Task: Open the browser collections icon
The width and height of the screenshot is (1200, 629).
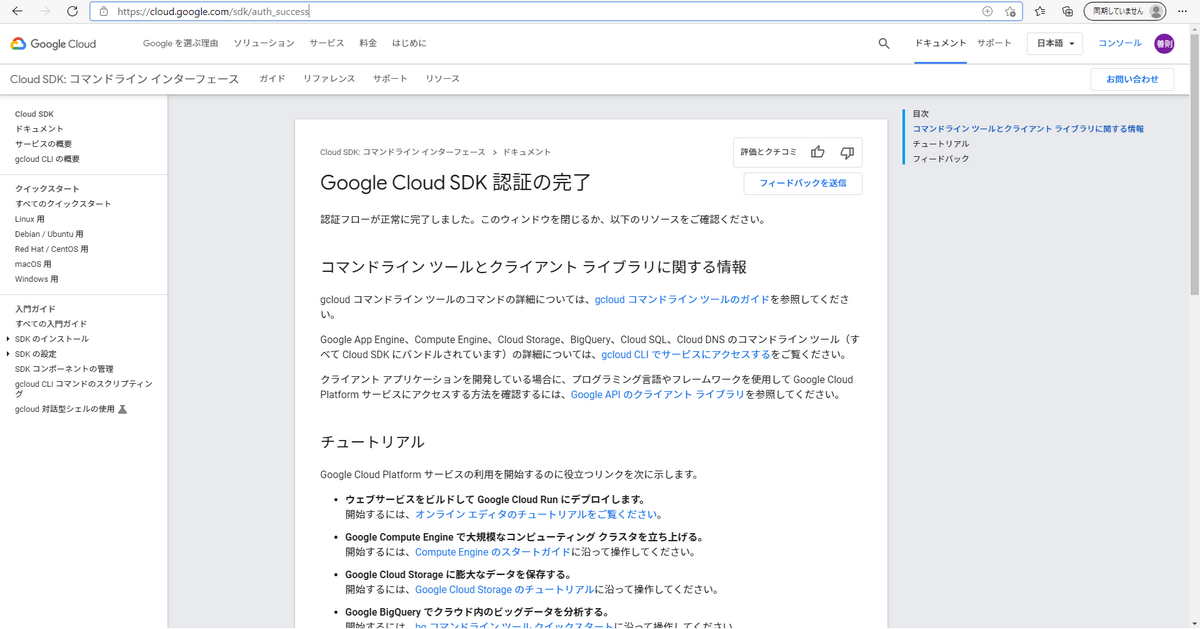Action: 1067,11
